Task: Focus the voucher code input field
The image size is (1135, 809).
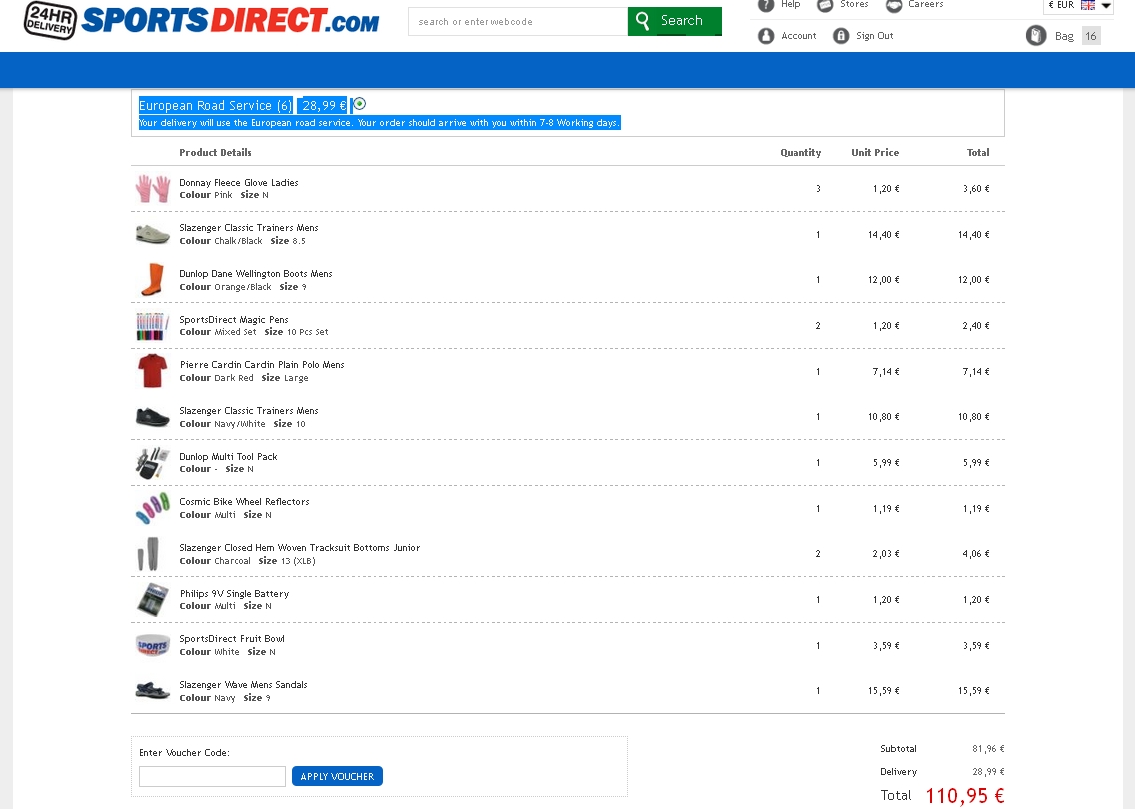Action: click(212, 776)
